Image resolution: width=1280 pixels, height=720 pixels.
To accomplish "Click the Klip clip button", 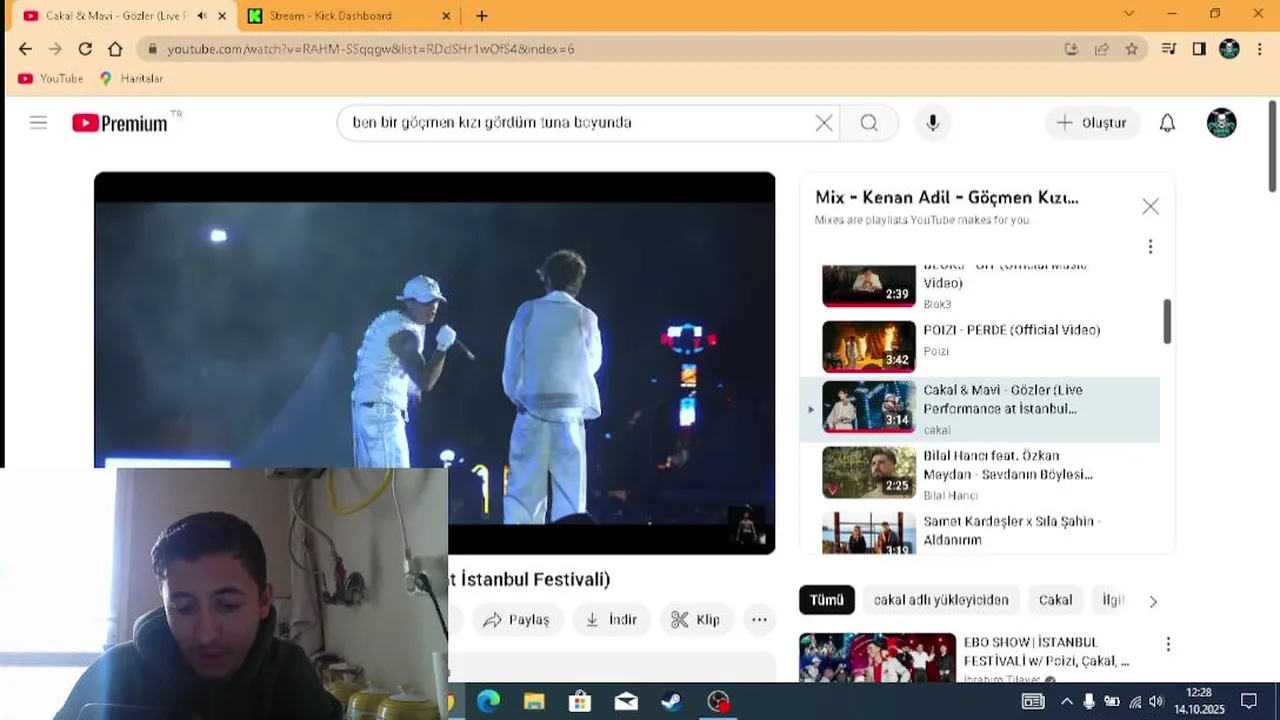I will click(x=696, y=620).
